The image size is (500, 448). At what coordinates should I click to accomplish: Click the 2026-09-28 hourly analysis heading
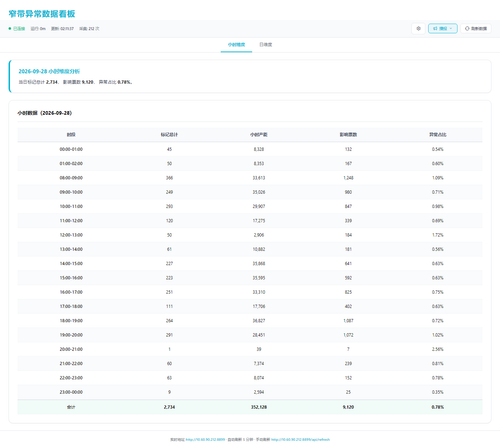pos(49,71)
